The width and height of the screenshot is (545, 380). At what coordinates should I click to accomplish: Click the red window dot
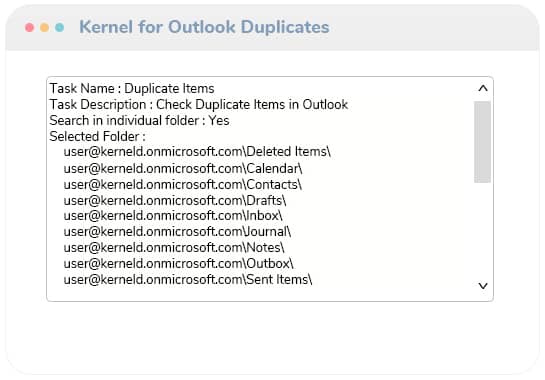pyautogui.click(x=30, y=27)
